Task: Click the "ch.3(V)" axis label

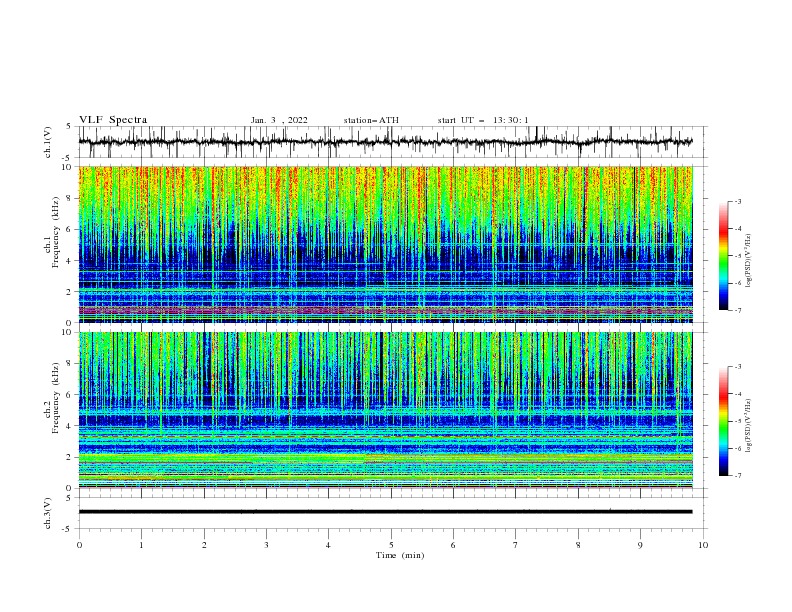Action: point(48,513)
